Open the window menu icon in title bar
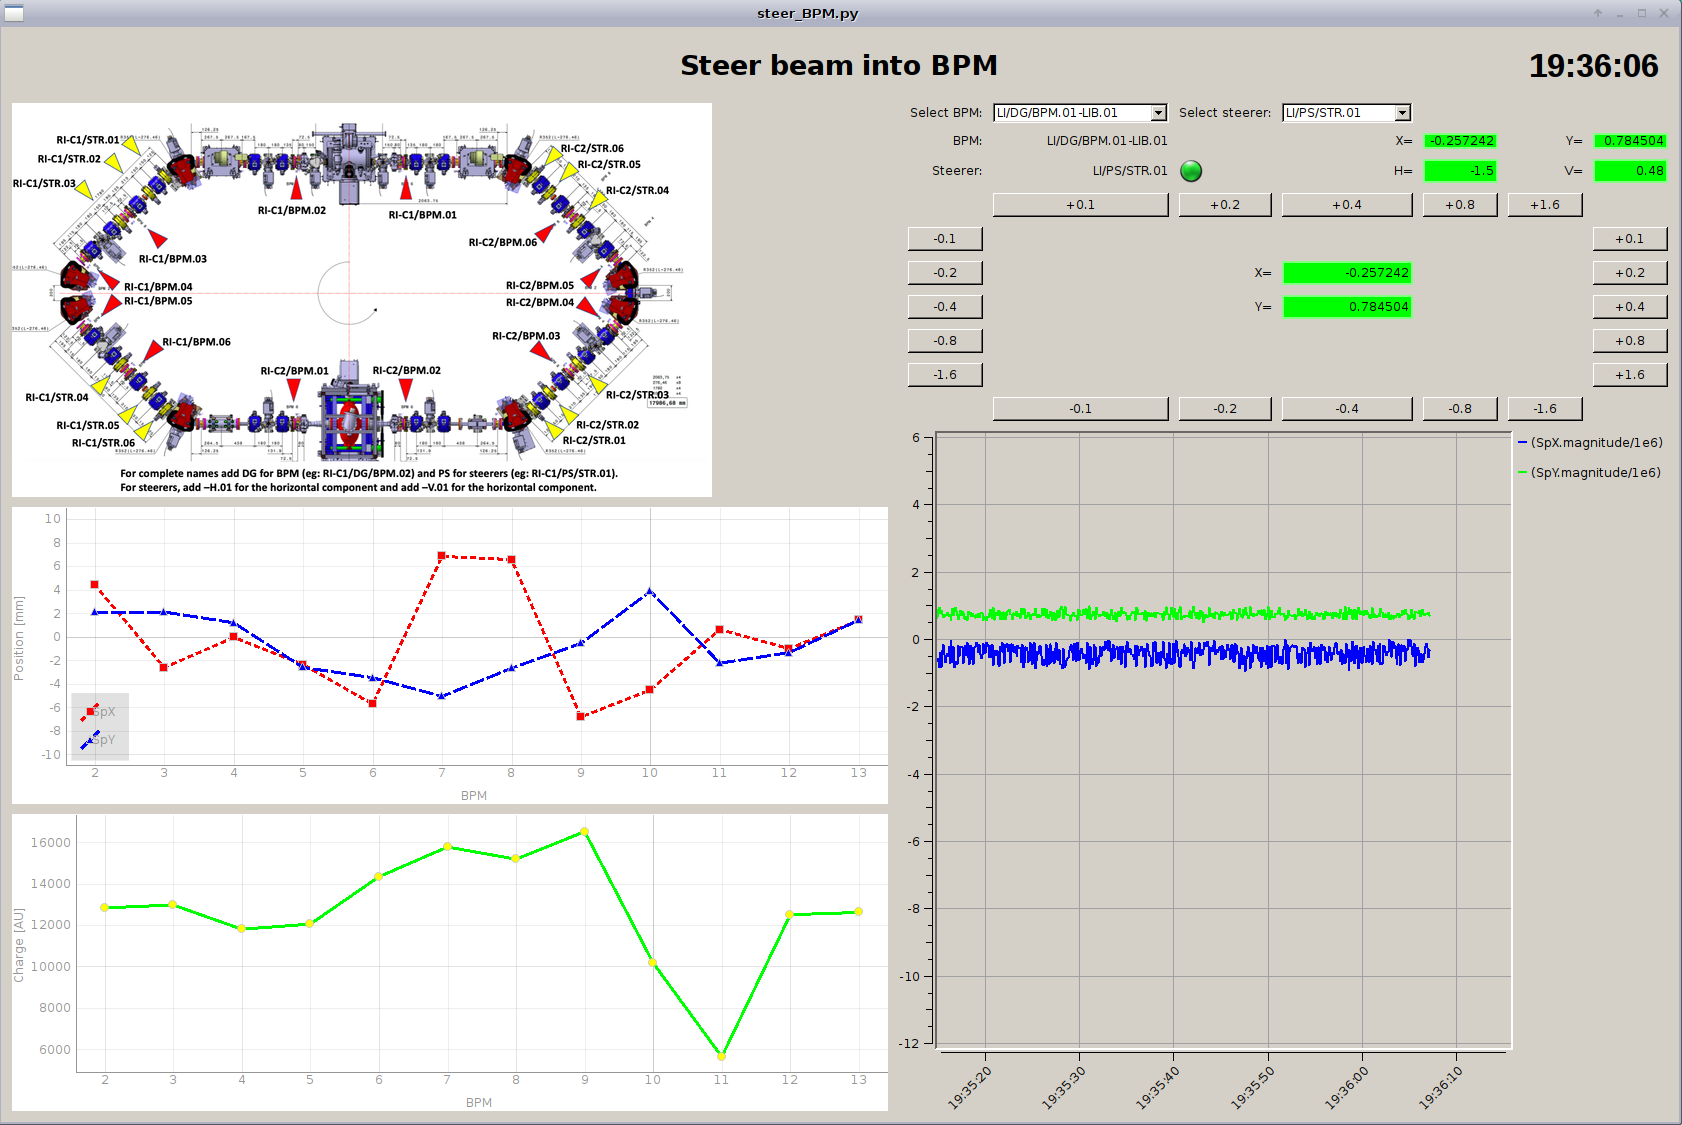This screenshot has width=1682, height=1125. tap(14, 13)
